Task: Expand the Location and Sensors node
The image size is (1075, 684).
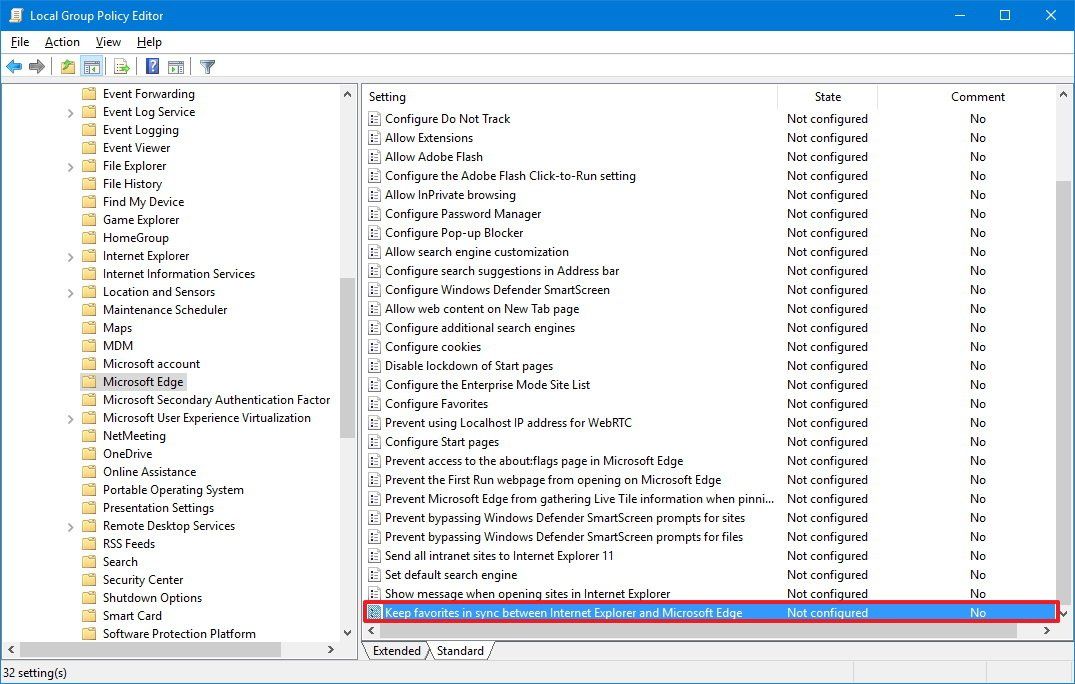Action: tap(68, 291)
